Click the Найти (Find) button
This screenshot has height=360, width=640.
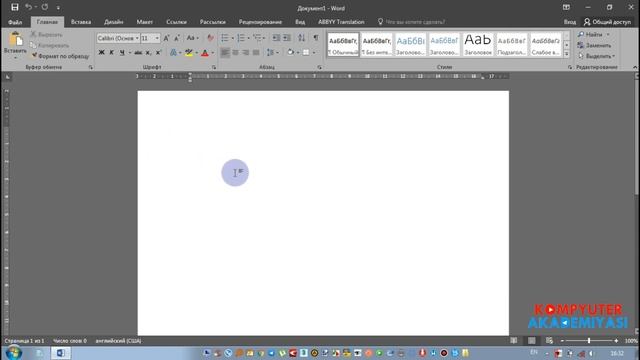[x=591, y=35]
